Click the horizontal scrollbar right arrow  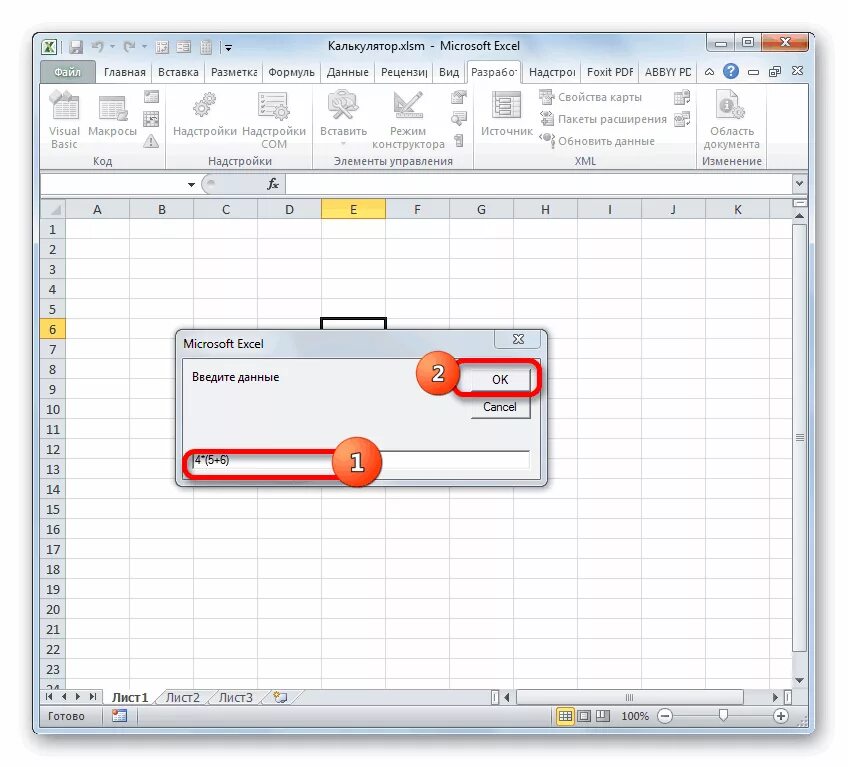pos(775,697)
